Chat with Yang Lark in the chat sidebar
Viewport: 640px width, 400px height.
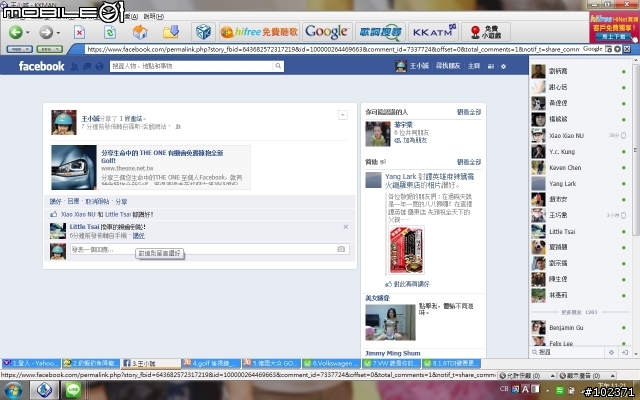click(580, 184)
